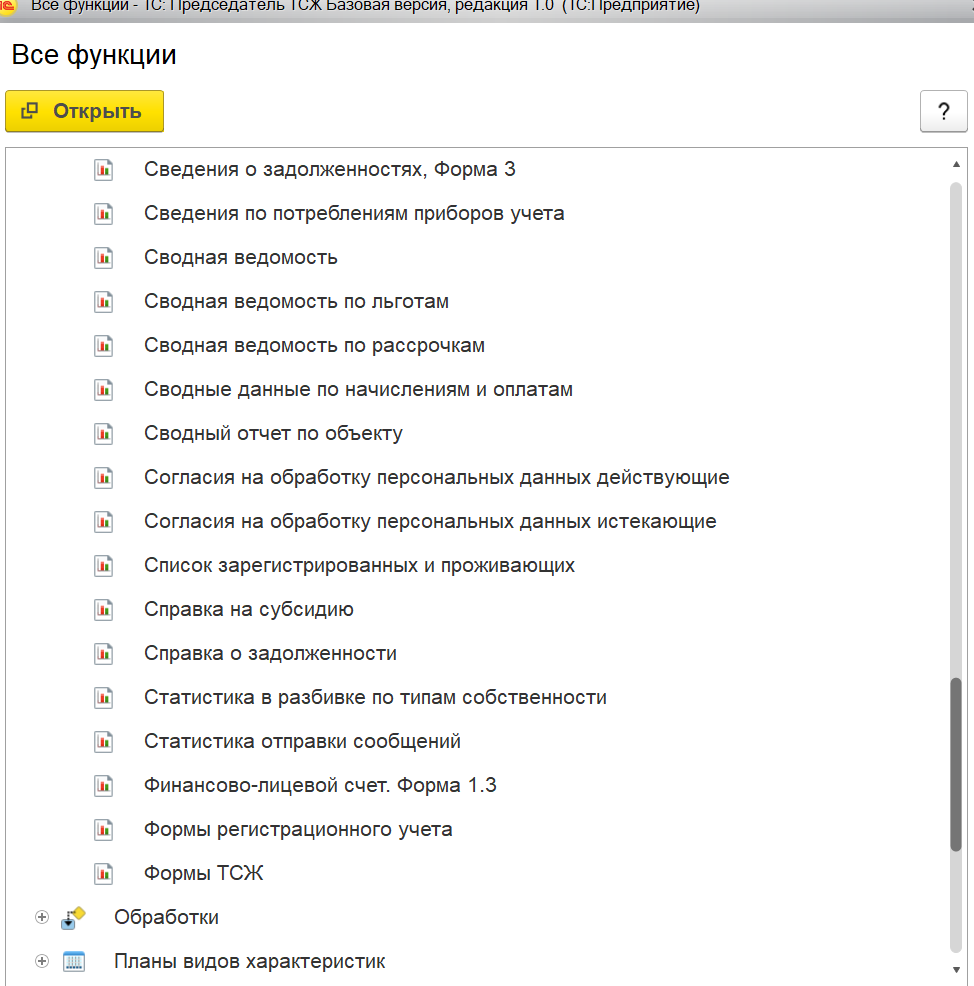Expand the Обработки tree node

[42, 918]
